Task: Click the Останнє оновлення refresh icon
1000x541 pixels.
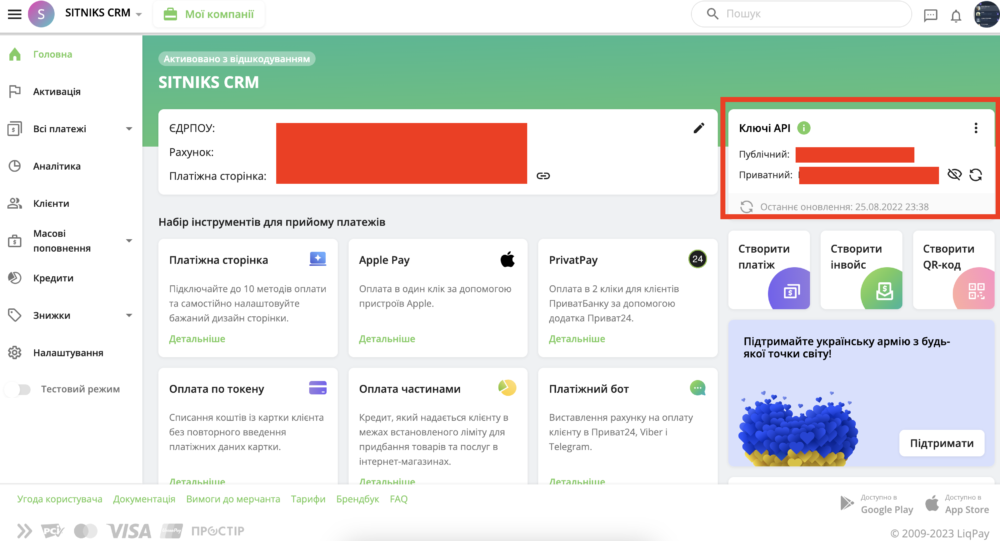Action: pyautogui.click(x=746, y=207)
